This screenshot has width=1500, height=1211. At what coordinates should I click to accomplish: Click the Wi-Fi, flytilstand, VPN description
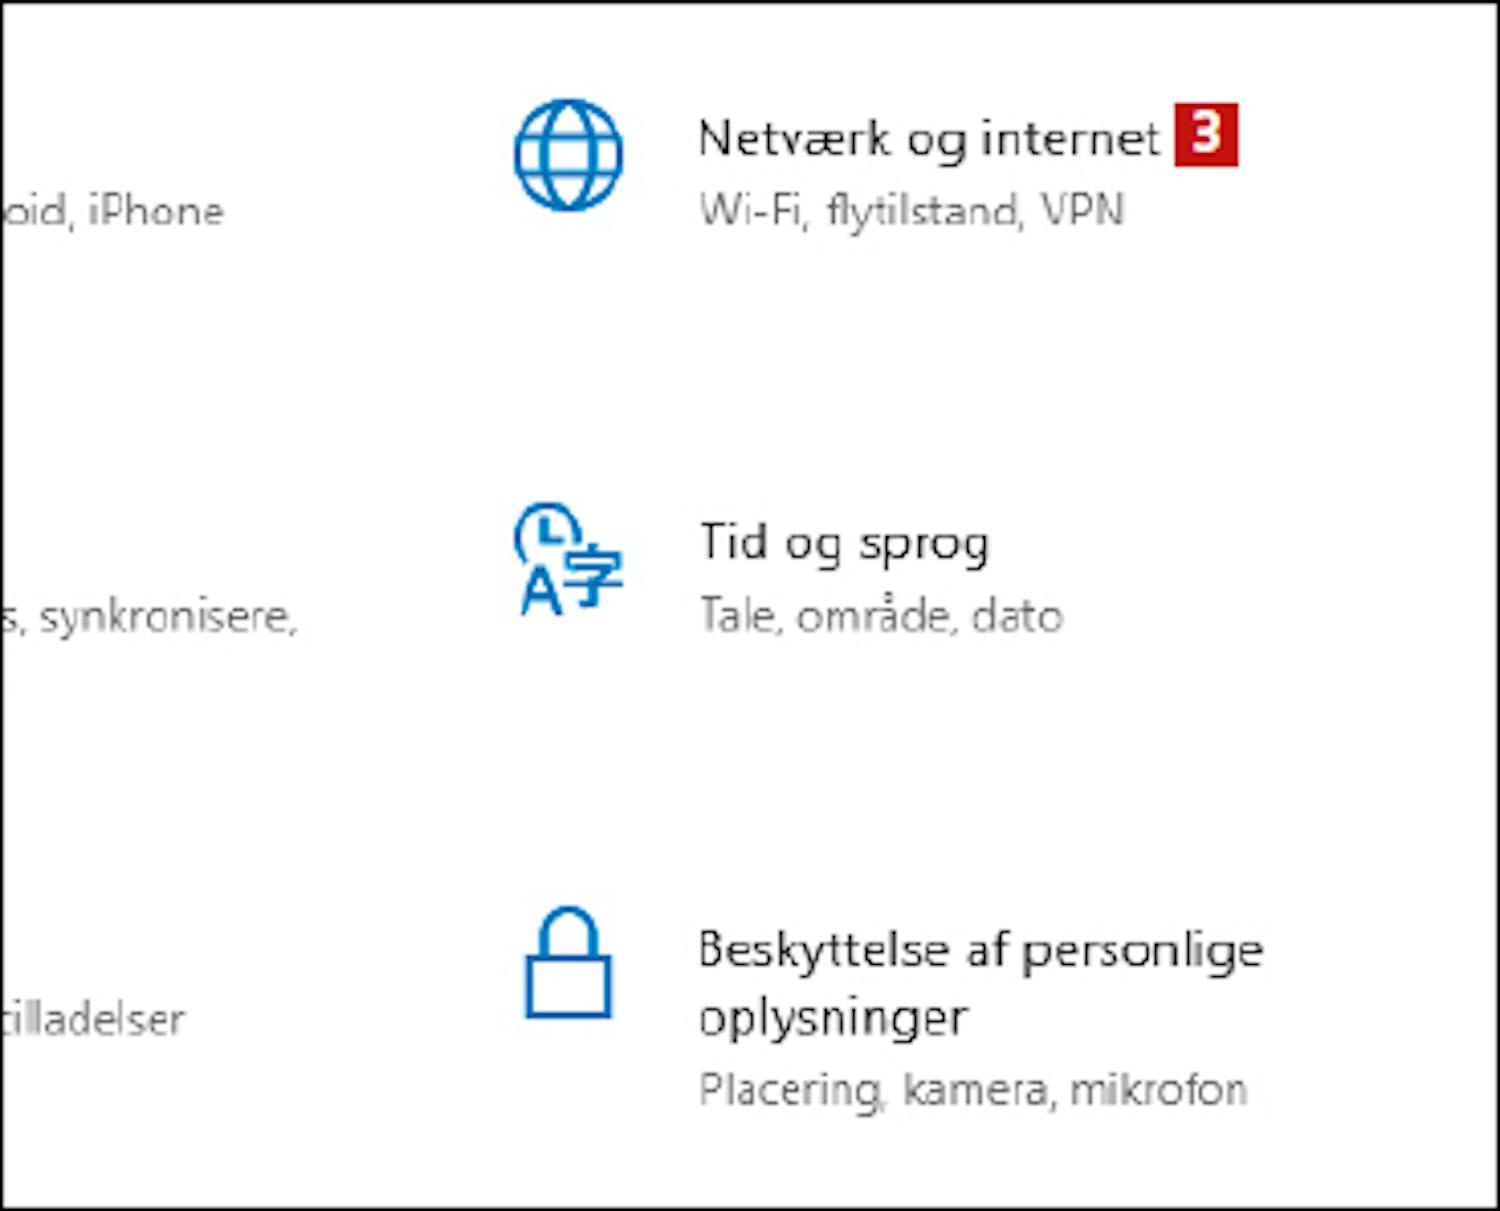click(x=911, y=211)
